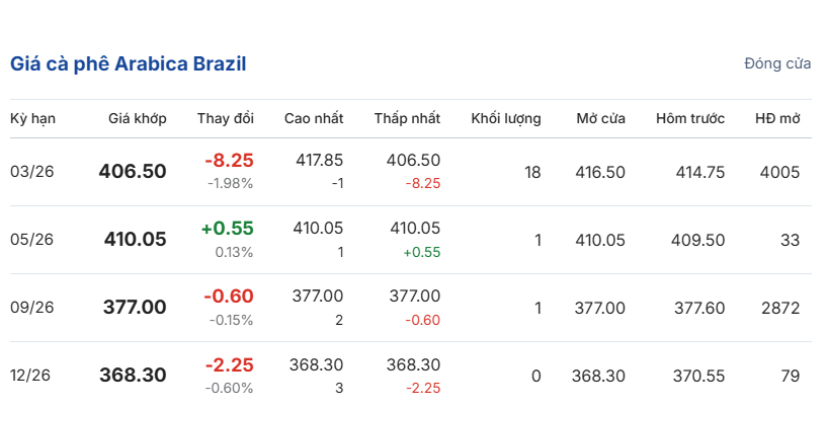Click the 406.50 matched price
This screenshot has height=440, width=825.
[x=132, y=172]
